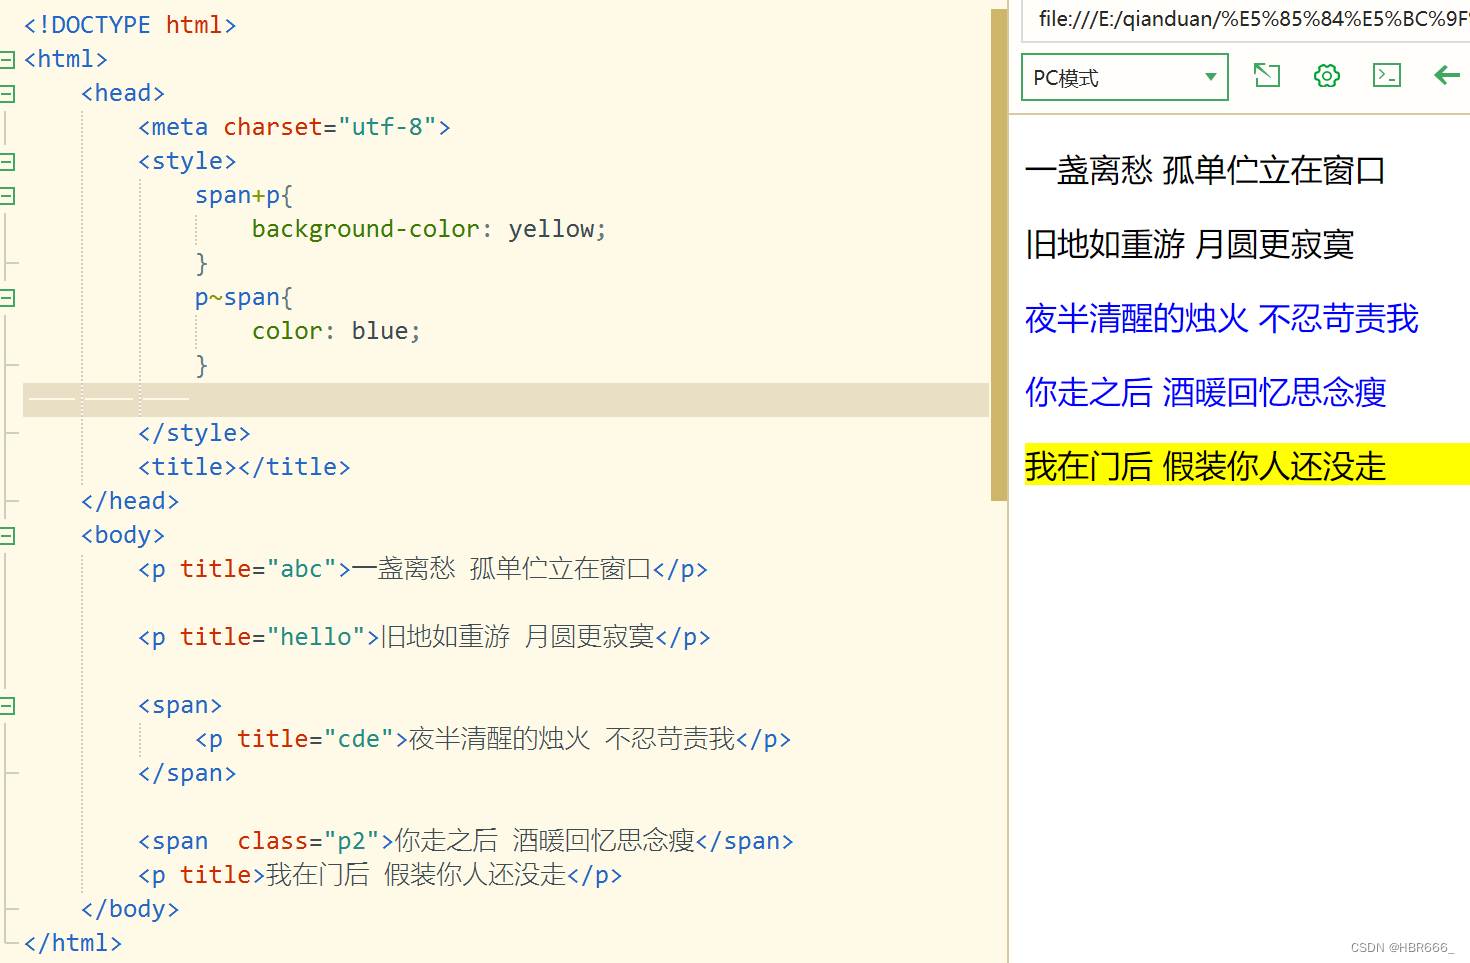Open the developer console icon in preview
This screenshot has width=1470, height=963.
1387,75
